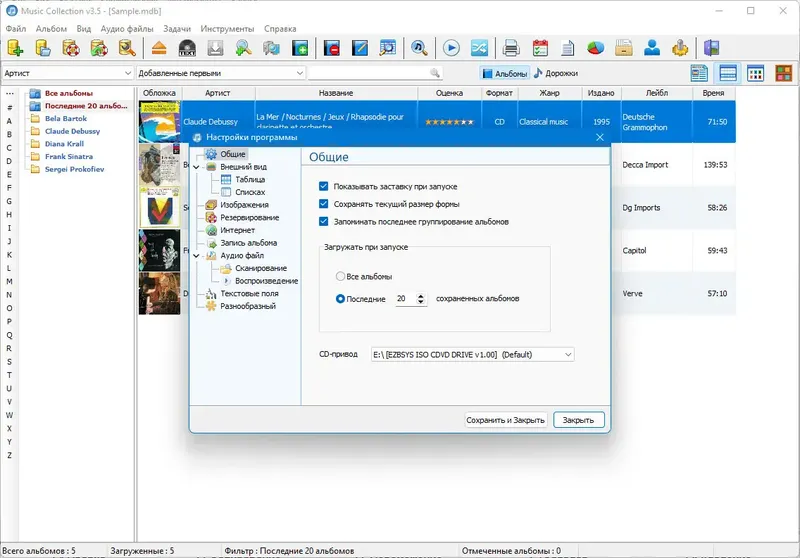Toggle 'Сохранять текущий размер формы' checkbox

[323, 204]
